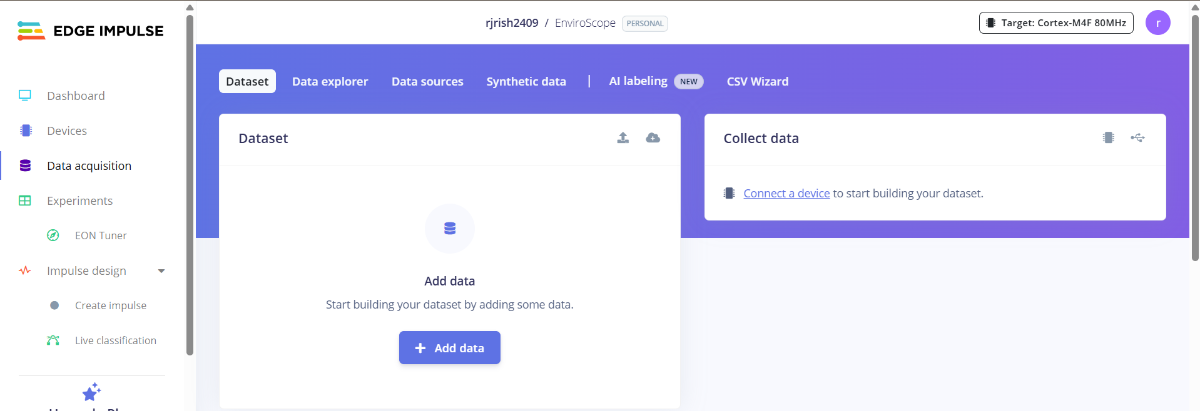Go to Devices in the sidebar
The width and height of the screenshot is (1200, 411).
tap(66, 131)
